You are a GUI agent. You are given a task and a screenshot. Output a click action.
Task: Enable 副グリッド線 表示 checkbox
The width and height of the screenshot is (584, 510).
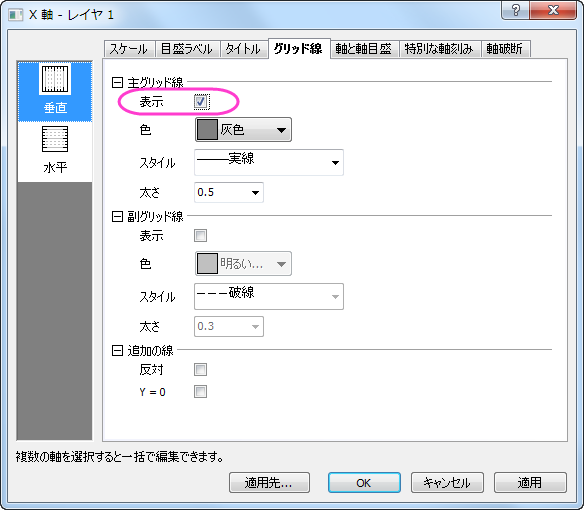pos(200,235)
